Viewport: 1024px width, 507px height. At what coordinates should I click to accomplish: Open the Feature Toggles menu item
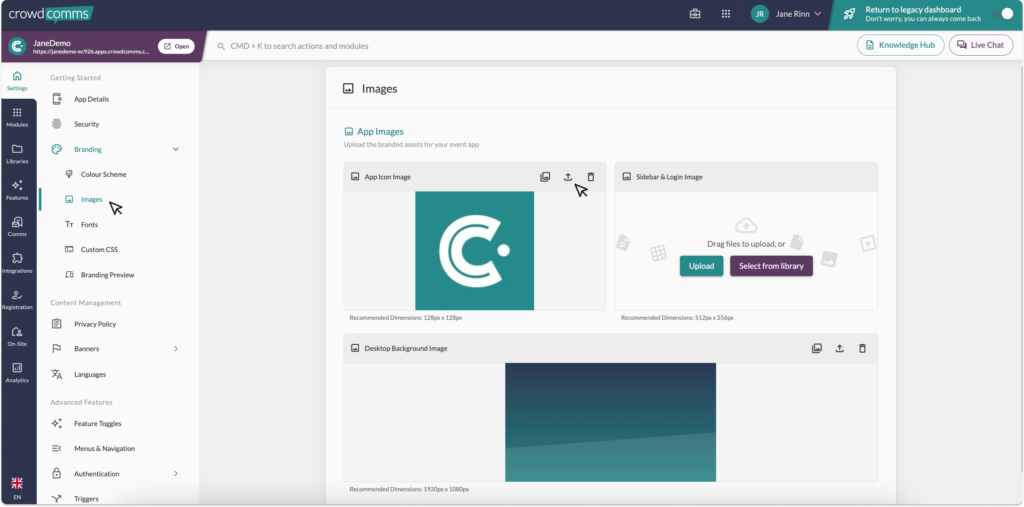point(98,423)
